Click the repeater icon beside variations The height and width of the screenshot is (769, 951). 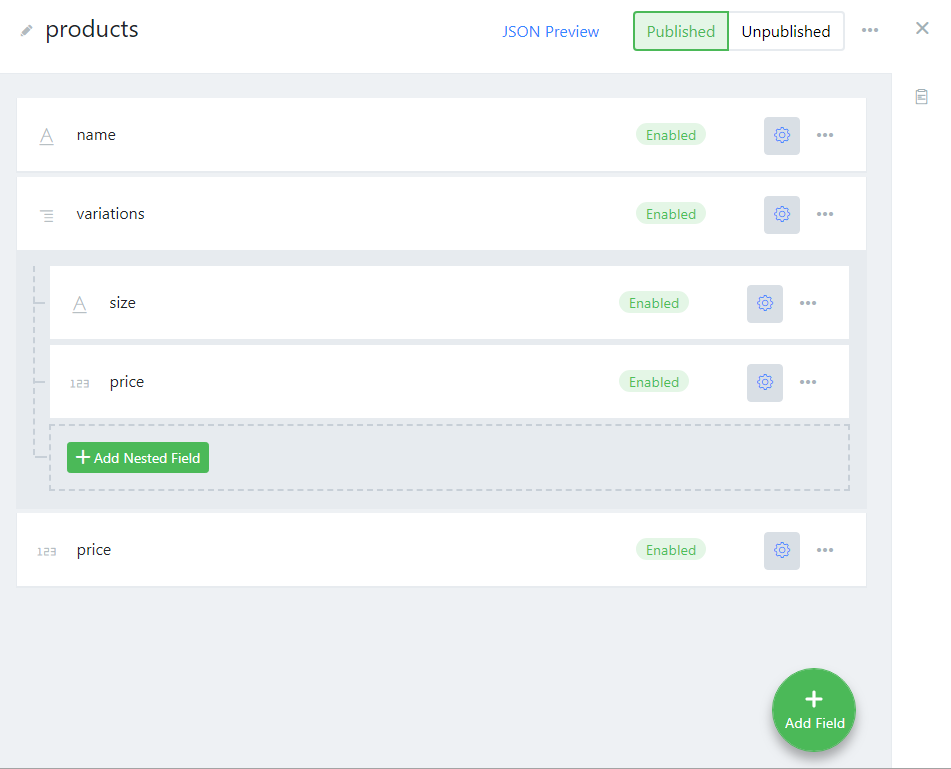[46, 213]
